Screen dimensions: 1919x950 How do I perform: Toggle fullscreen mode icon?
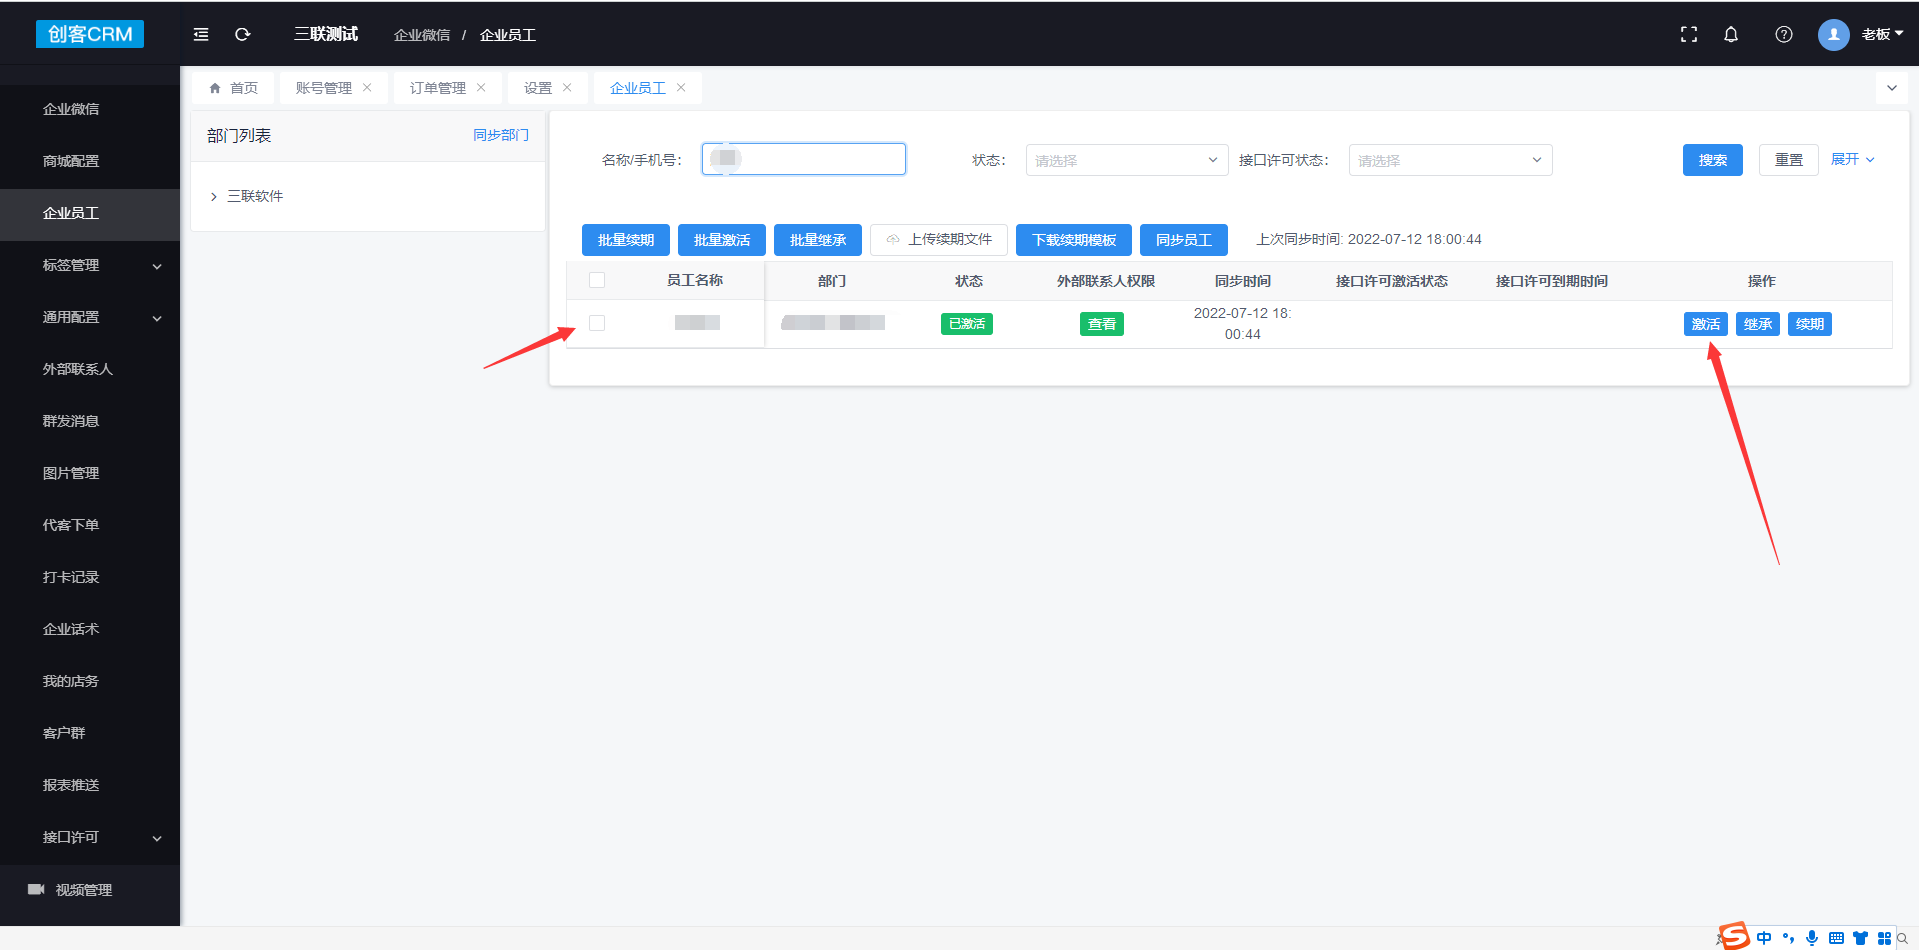tap(1689, 34)
